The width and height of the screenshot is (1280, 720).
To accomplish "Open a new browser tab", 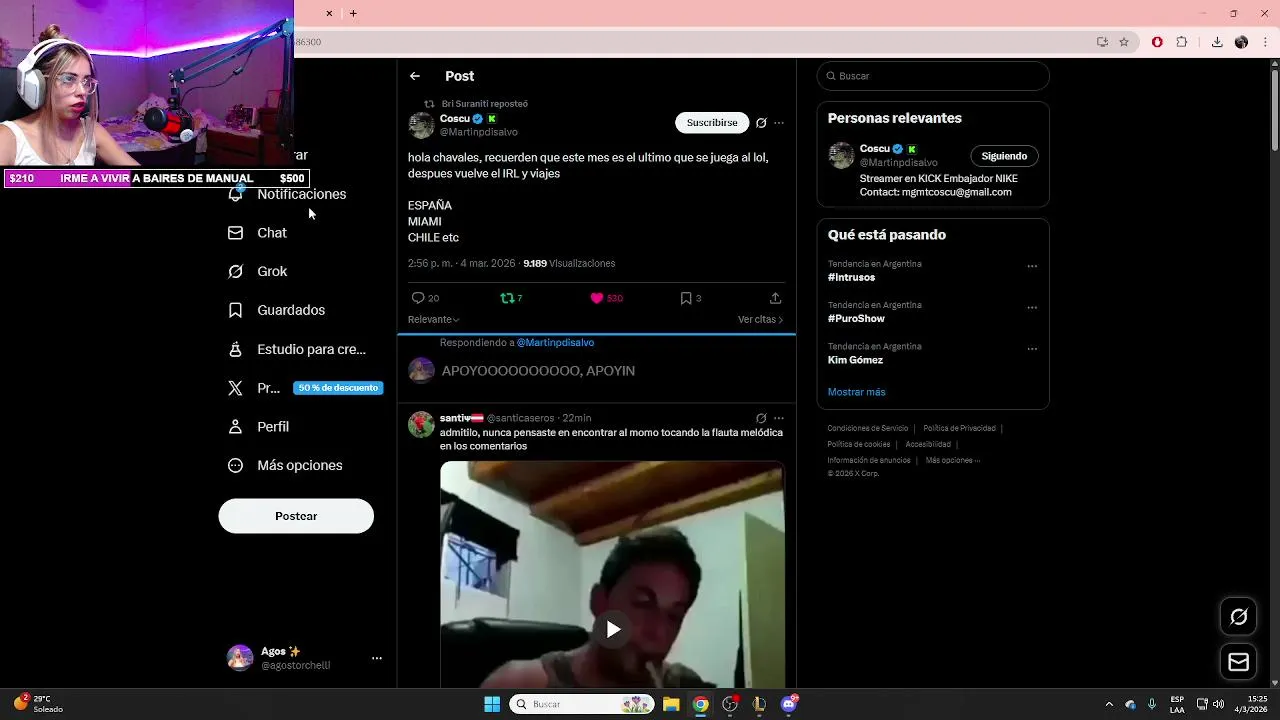I will coord(353,13).
